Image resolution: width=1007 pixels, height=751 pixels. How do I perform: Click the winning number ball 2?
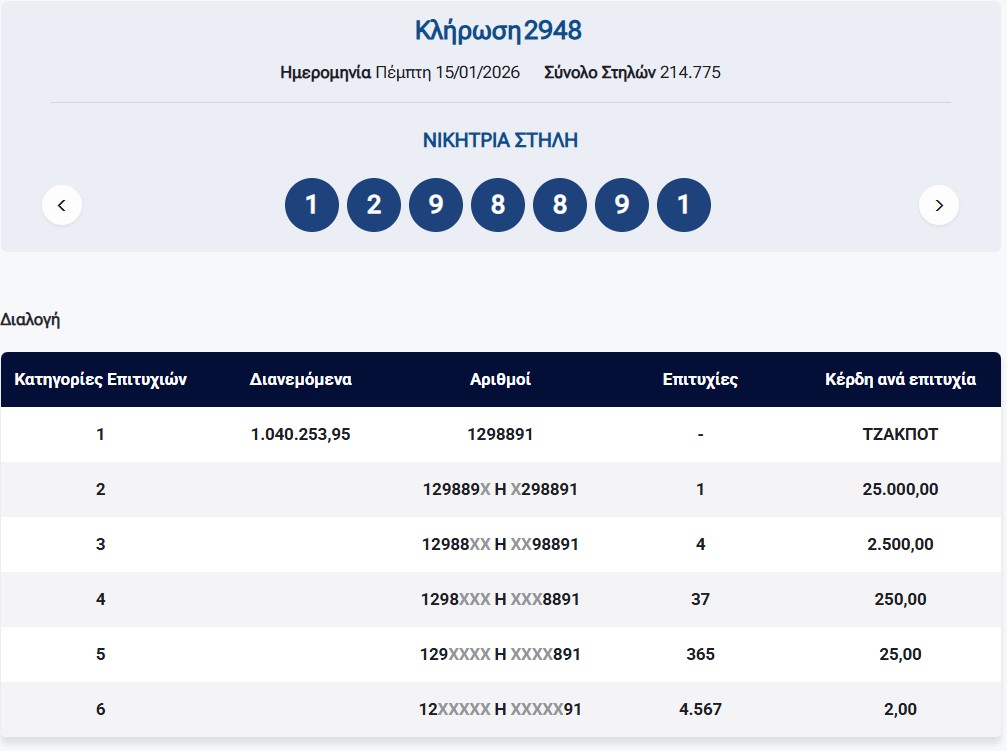tap(373, 205)
